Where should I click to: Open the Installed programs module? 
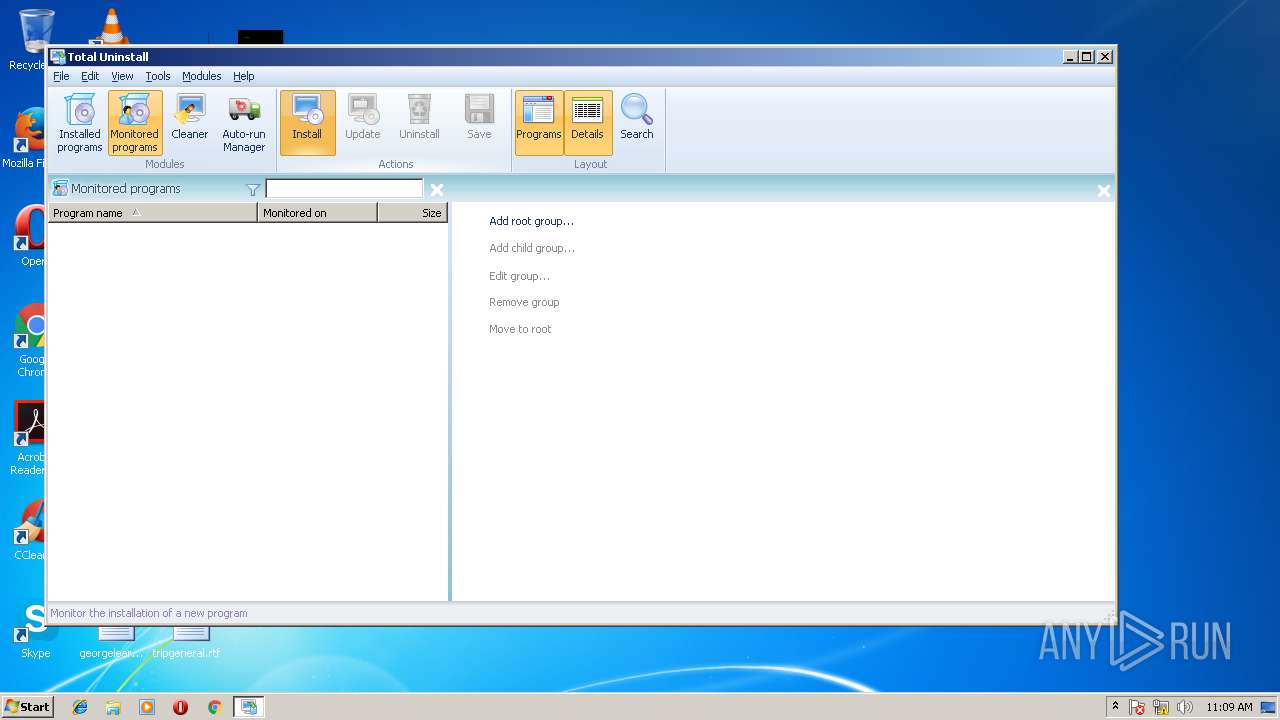pos(80,123)
